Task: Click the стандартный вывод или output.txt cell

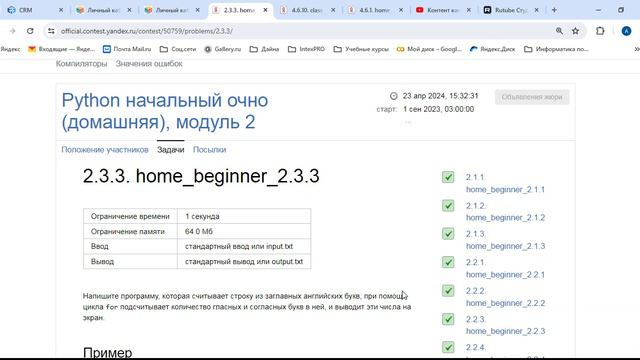Action: point(244,262)
